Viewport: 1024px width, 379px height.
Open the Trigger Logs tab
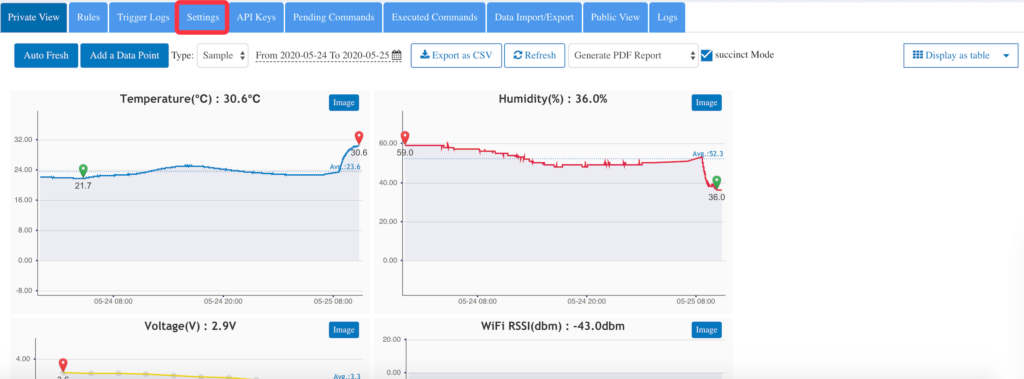coord(142,17)
